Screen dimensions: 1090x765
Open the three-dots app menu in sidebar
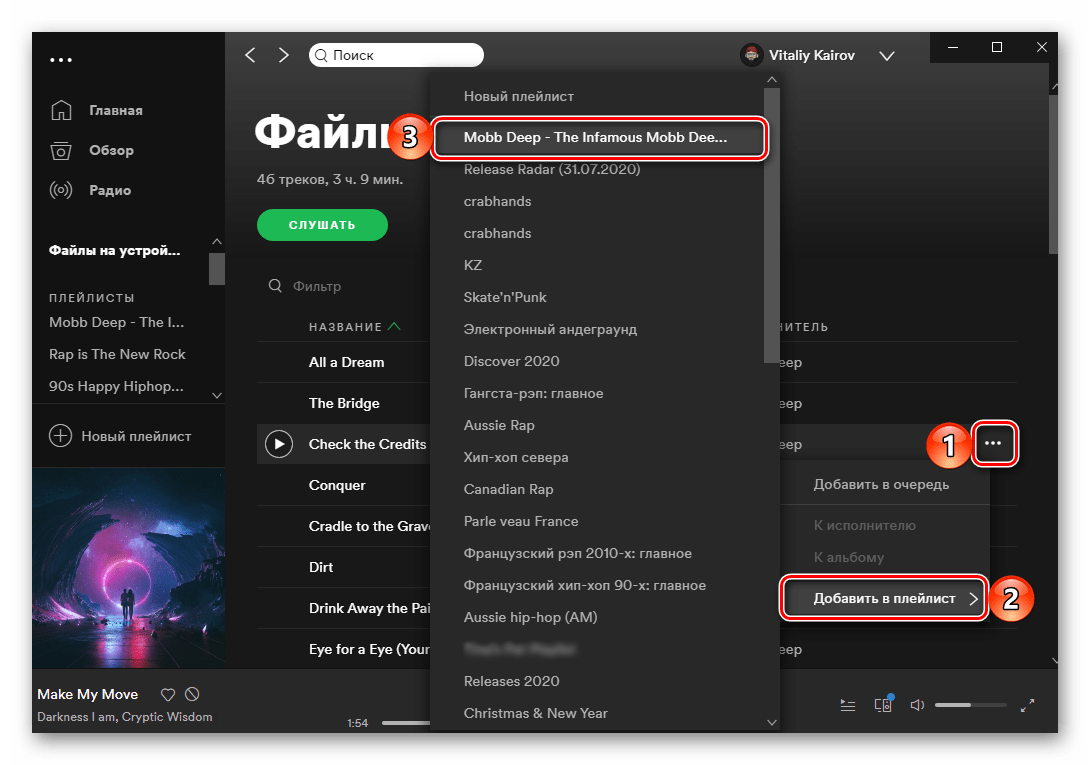coord(60,60)
